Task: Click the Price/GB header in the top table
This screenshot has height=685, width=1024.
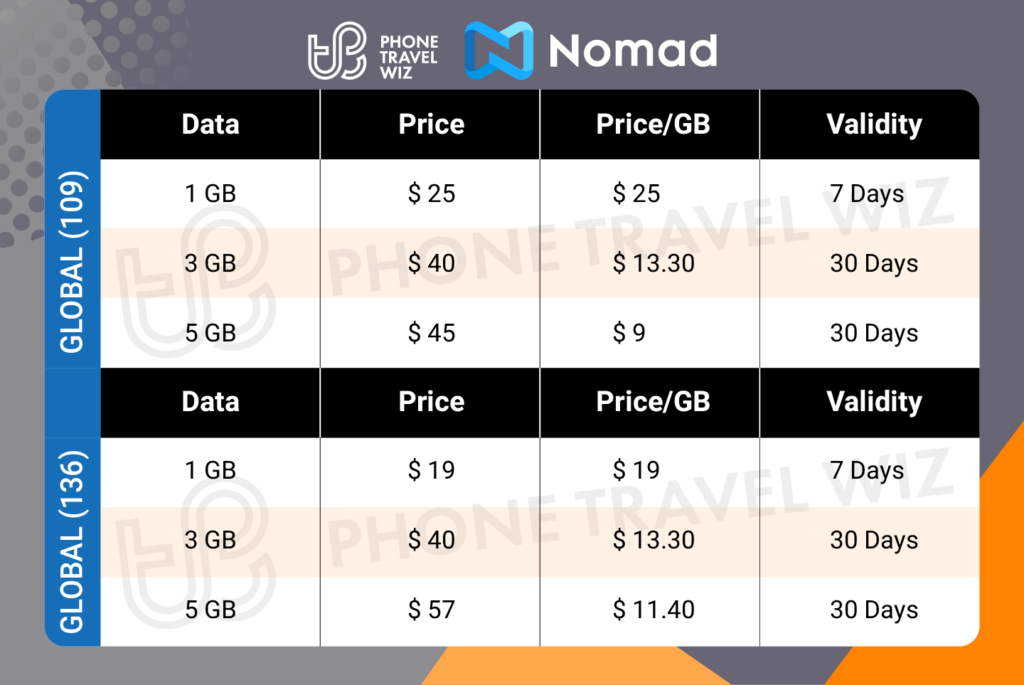Action: tap(652, 125)
